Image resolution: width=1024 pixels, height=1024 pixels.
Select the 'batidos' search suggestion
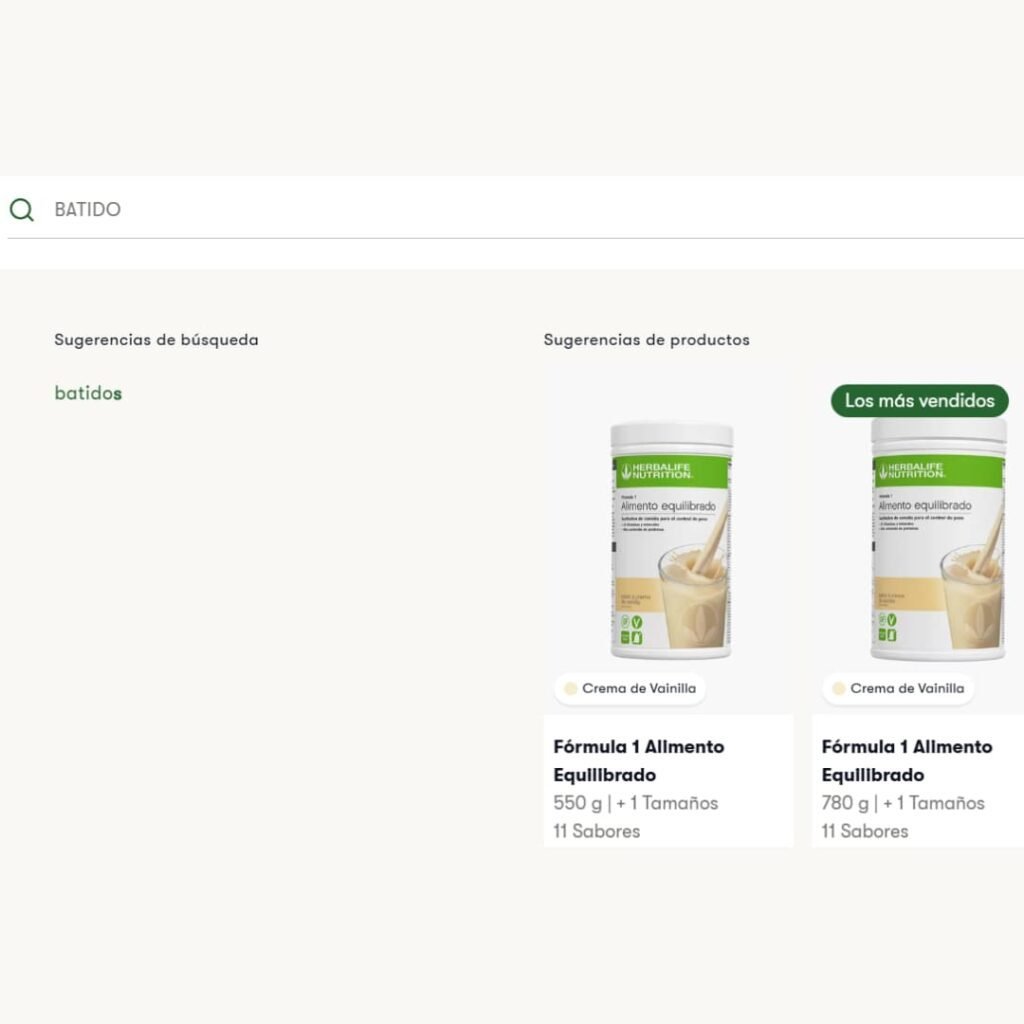(88, 393)
